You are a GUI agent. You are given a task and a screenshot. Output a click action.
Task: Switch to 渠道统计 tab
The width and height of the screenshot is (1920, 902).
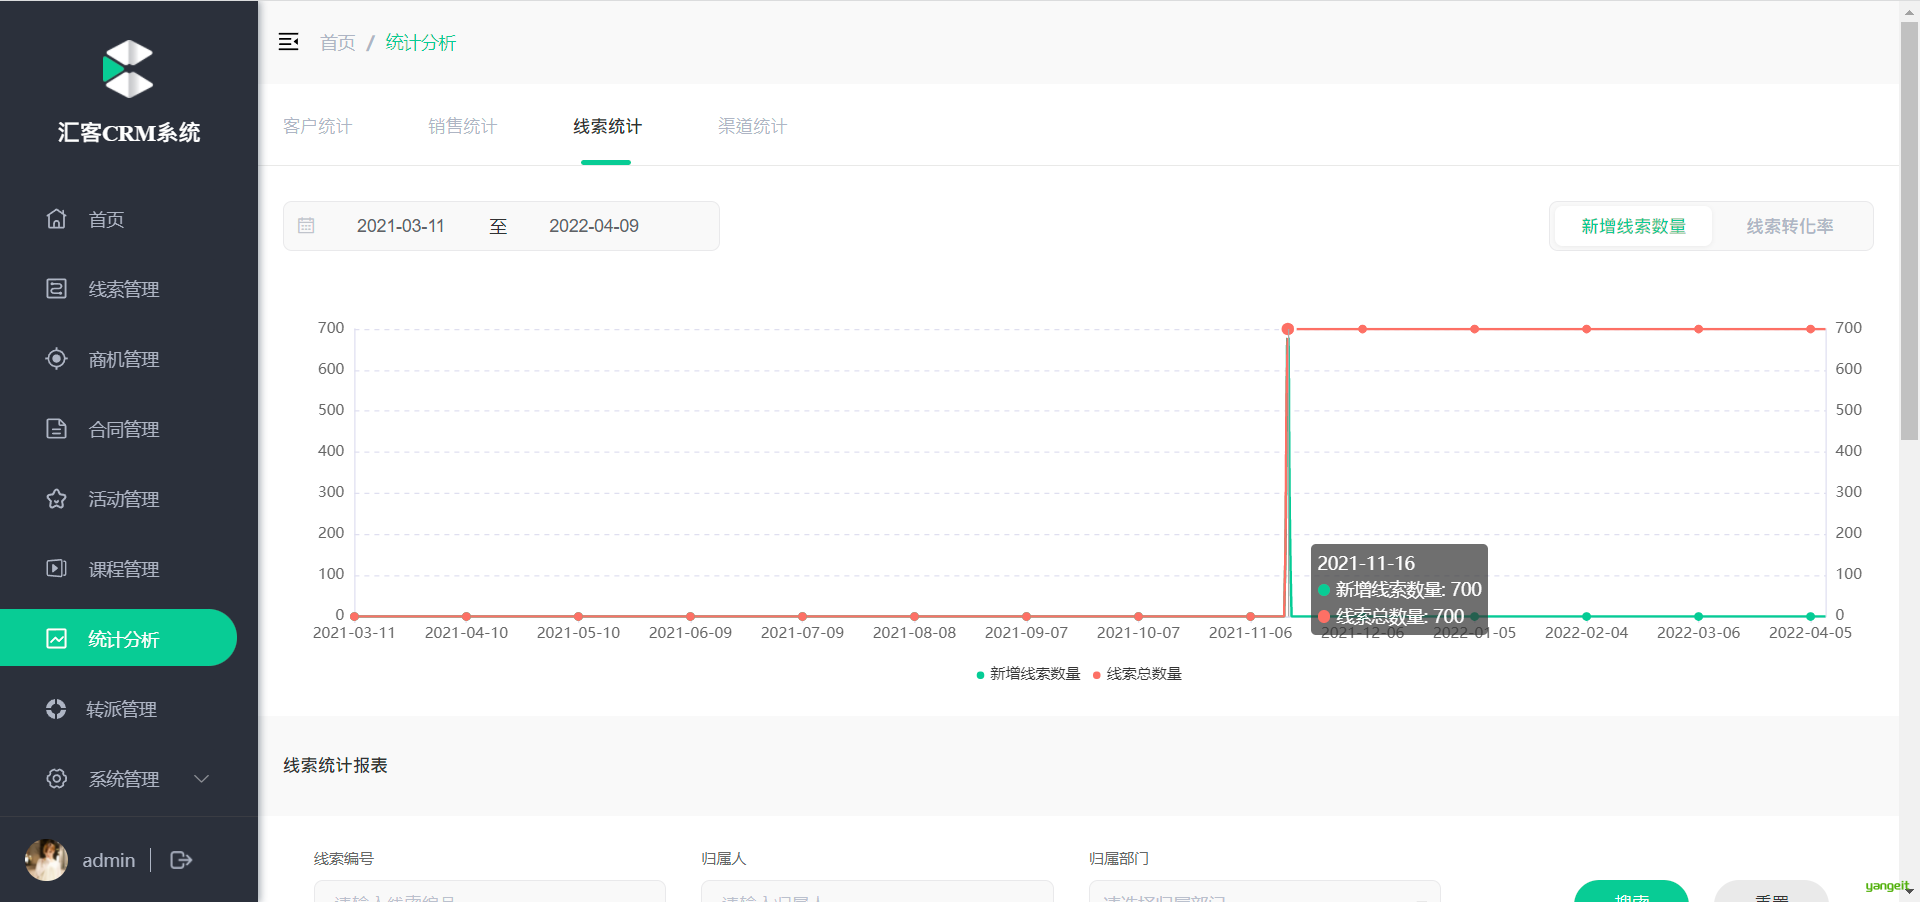752,126
